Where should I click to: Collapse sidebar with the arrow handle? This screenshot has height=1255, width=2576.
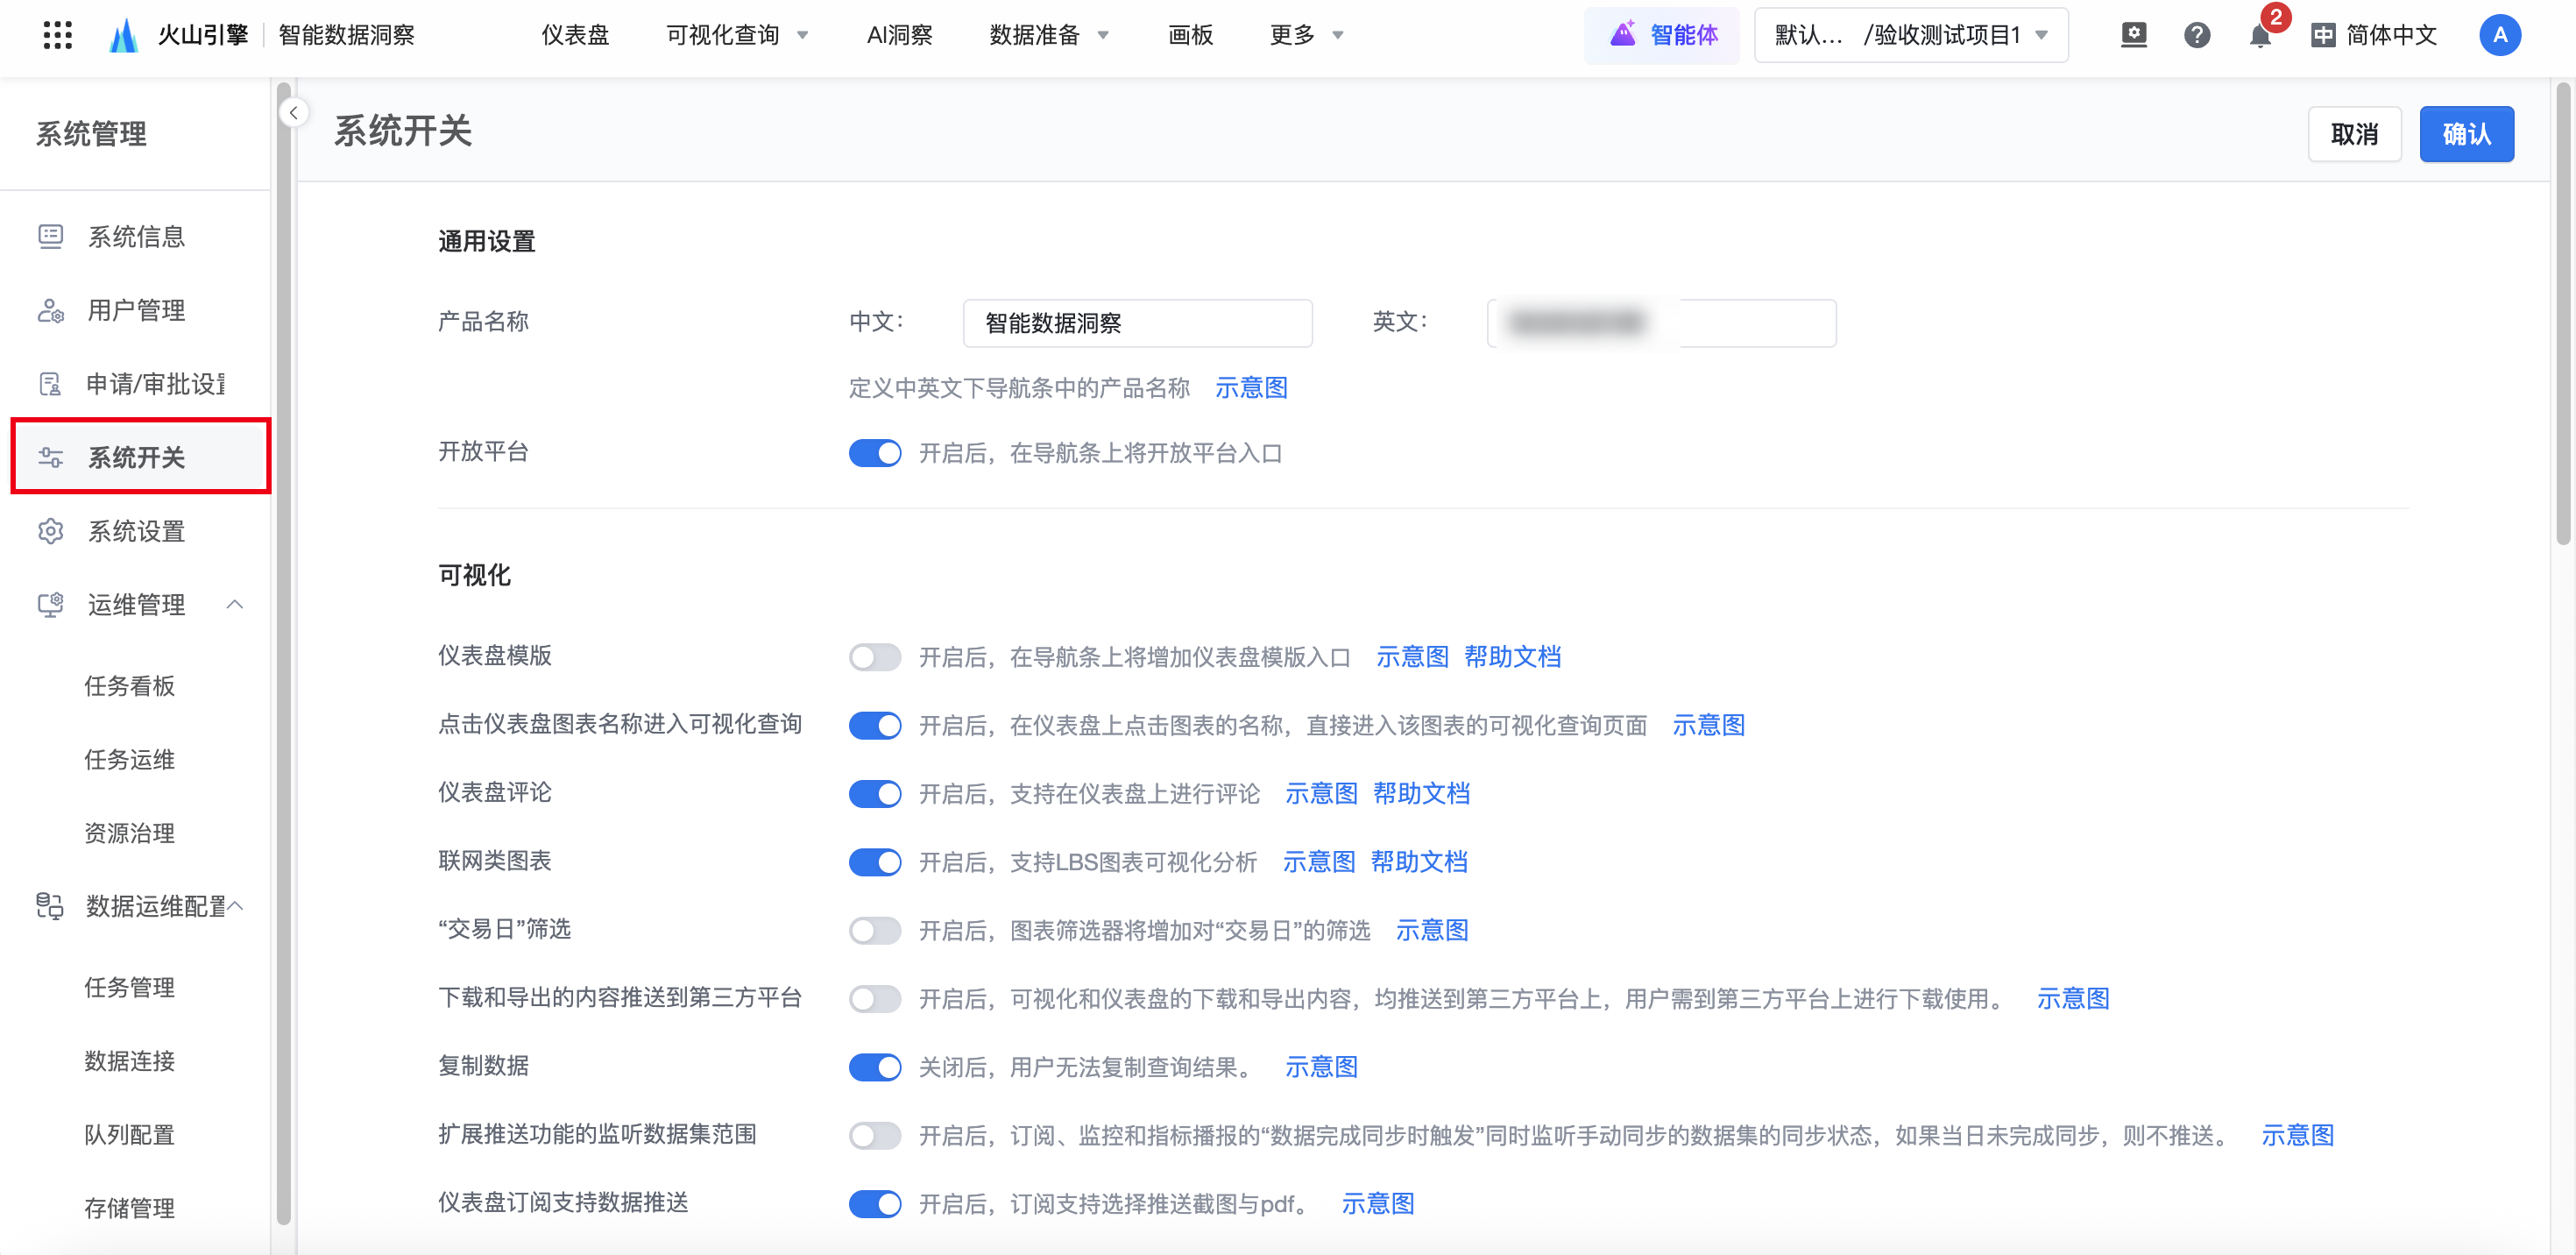[x=294, y=113]
